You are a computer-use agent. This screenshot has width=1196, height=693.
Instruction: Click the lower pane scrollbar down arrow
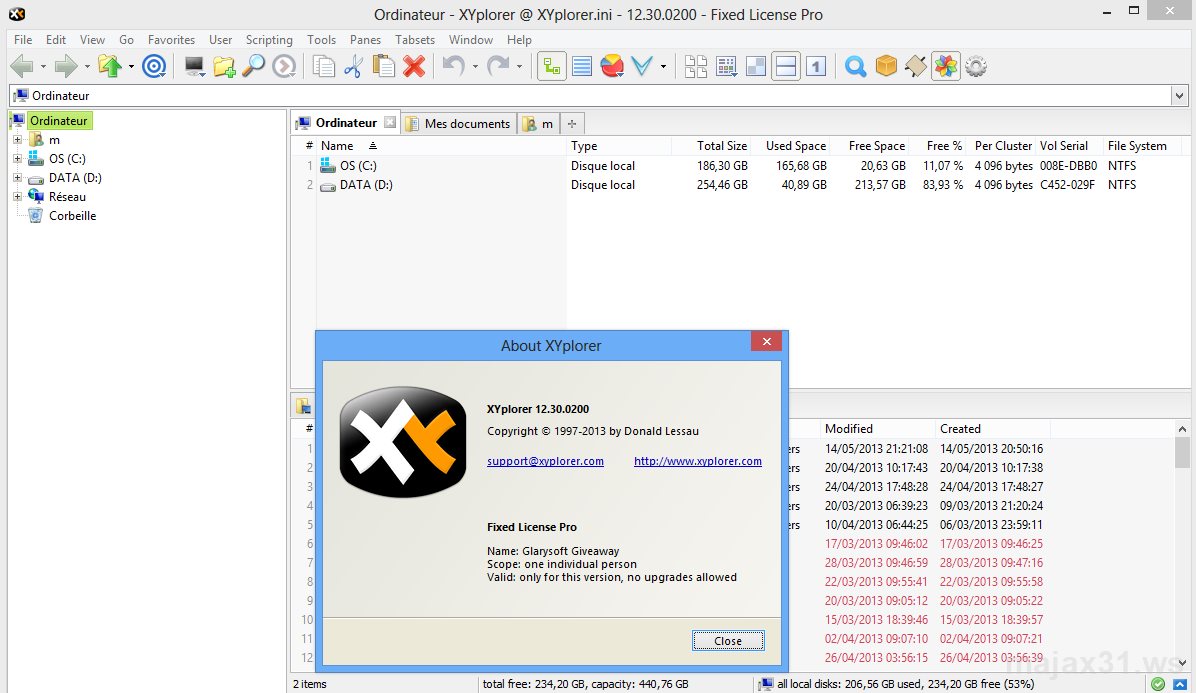click(1182, 663)
